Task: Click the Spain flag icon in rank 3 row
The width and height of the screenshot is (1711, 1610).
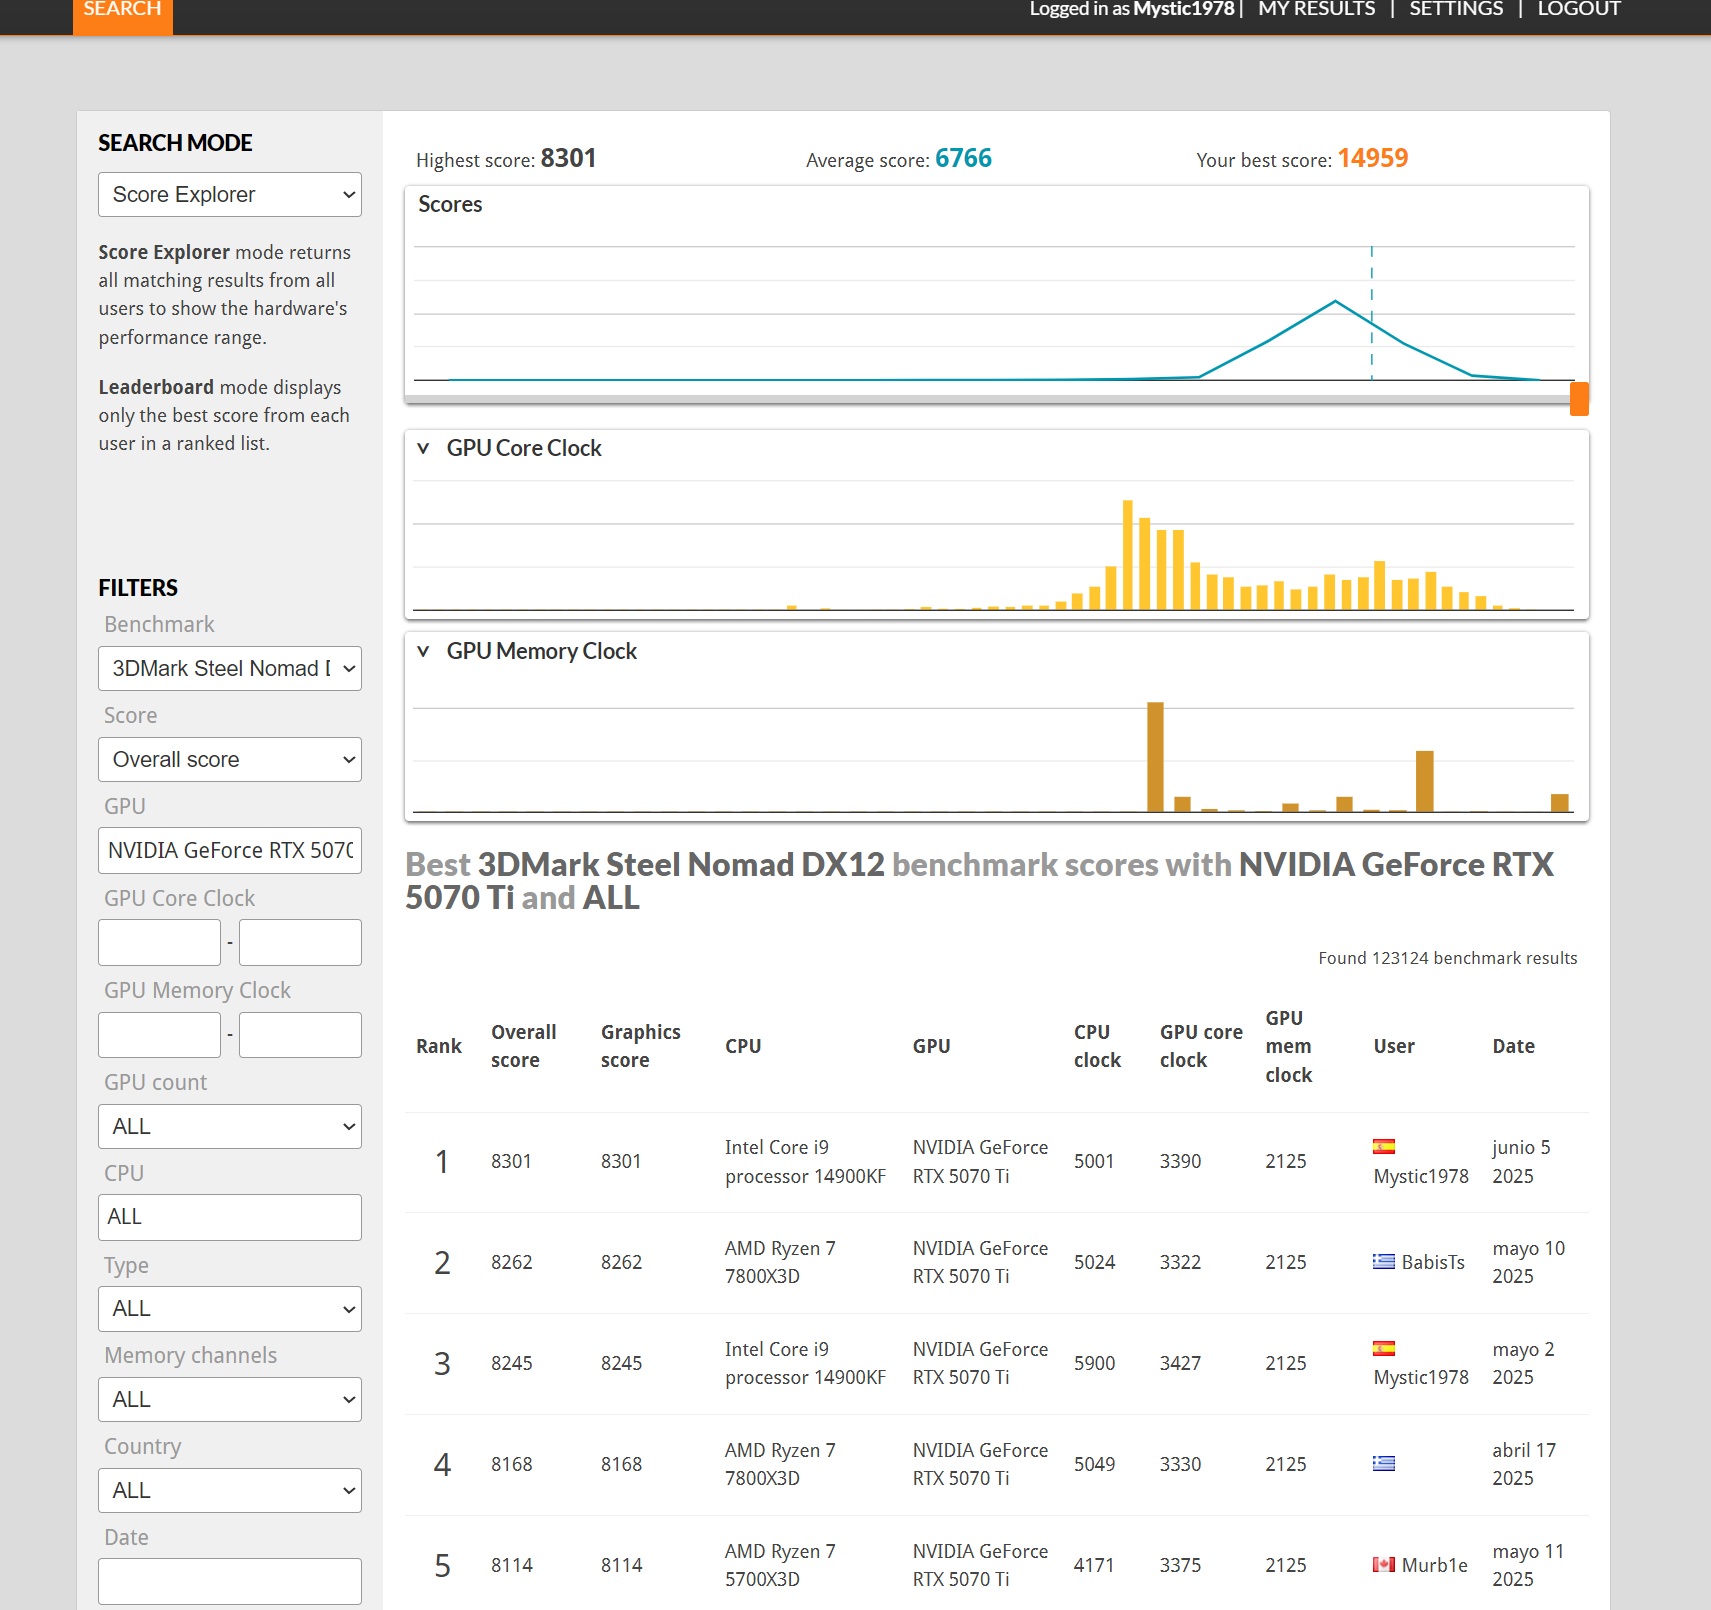Action: tap(1384, 1349)
